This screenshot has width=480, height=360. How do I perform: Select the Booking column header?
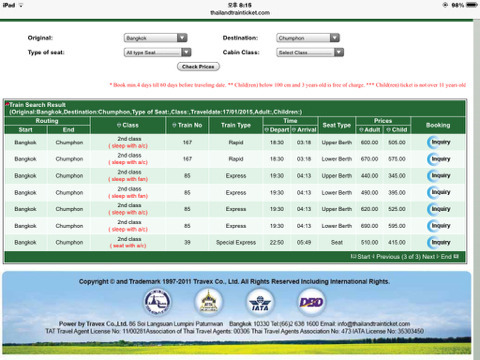pos(438,125)
